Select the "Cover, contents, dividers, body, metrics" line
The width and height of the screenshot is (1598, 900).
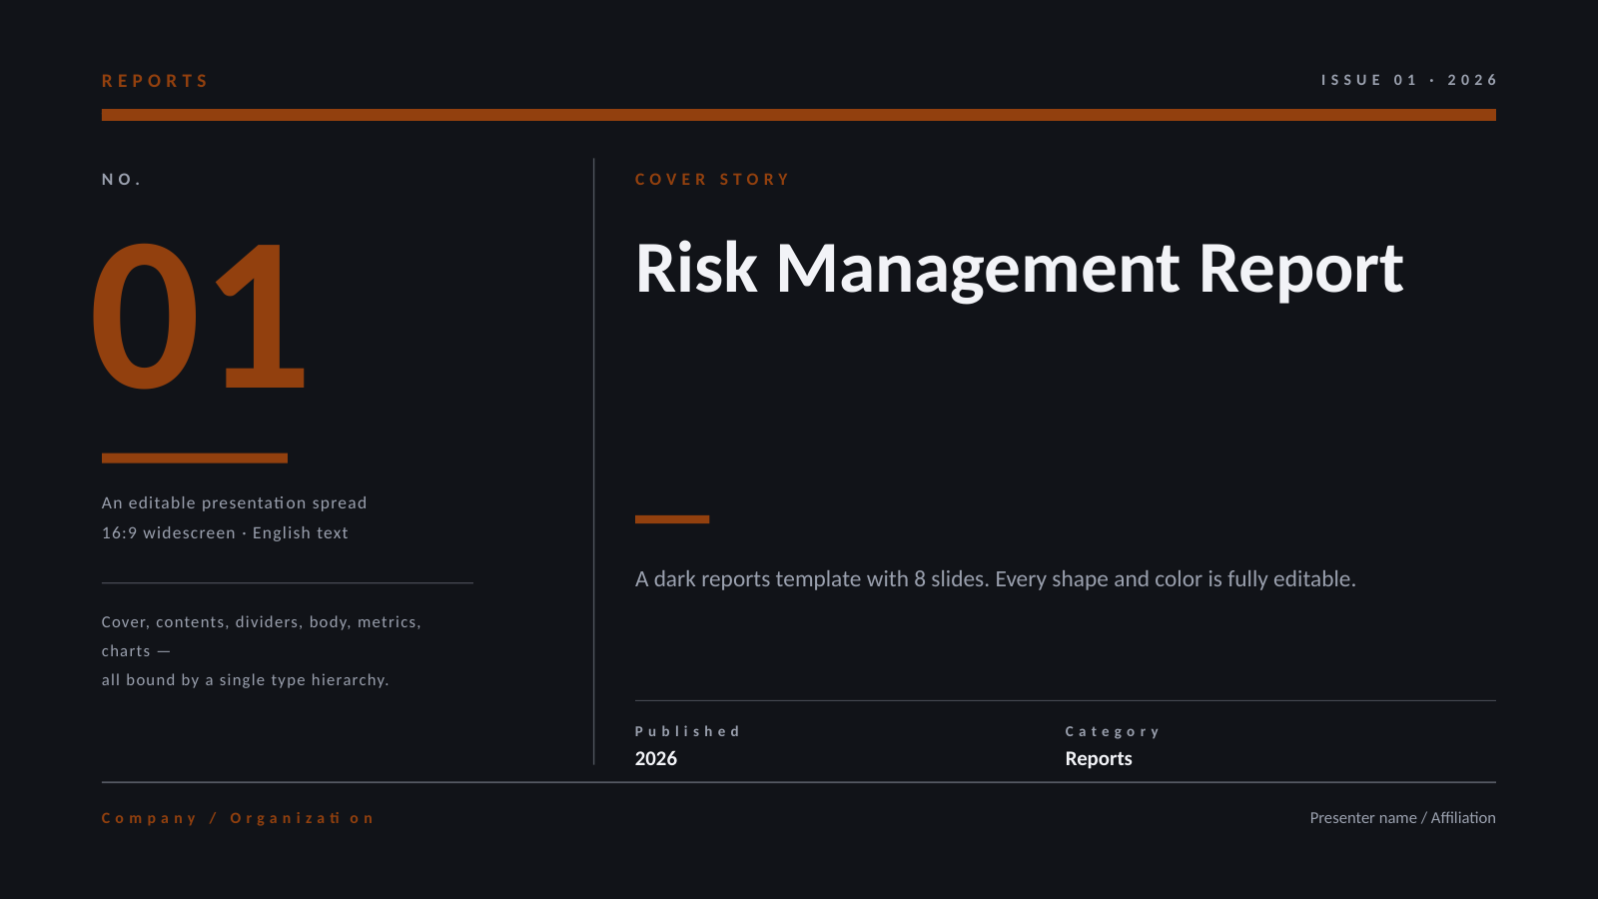[x=261, y=622]
